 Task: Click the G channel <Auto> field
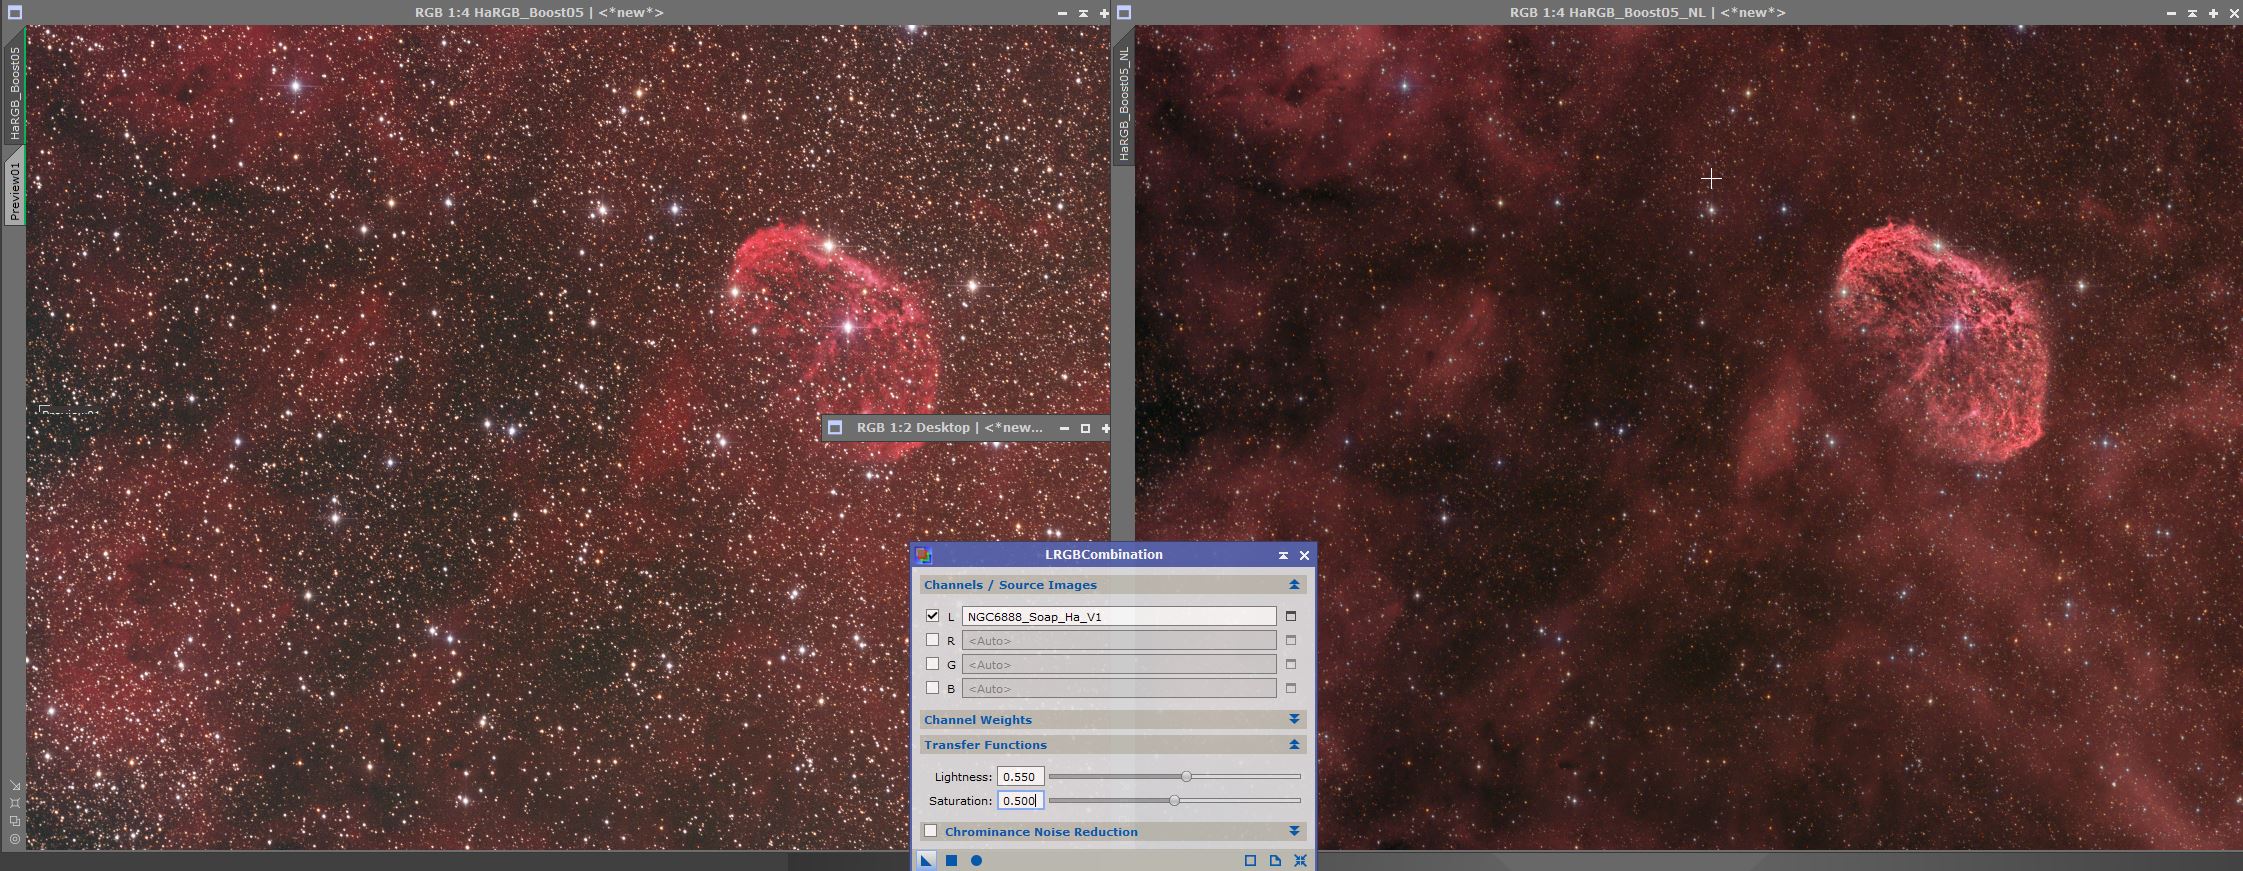point(1119,664)
